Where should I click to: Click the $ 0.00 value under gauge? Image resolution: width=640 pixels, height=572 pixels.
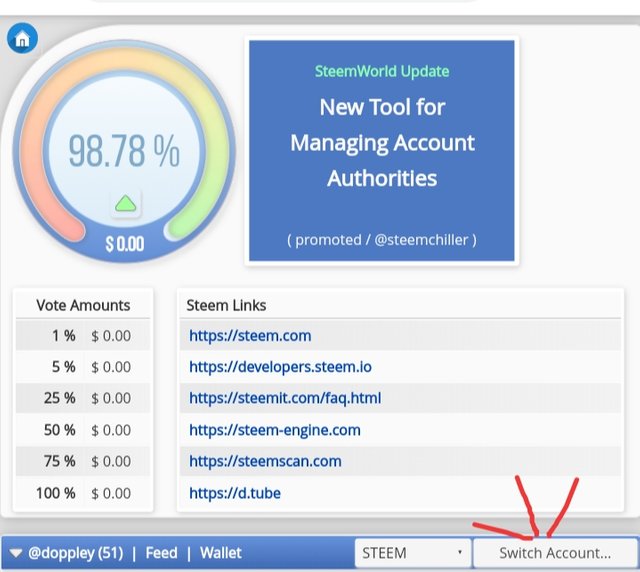[125, 244]
